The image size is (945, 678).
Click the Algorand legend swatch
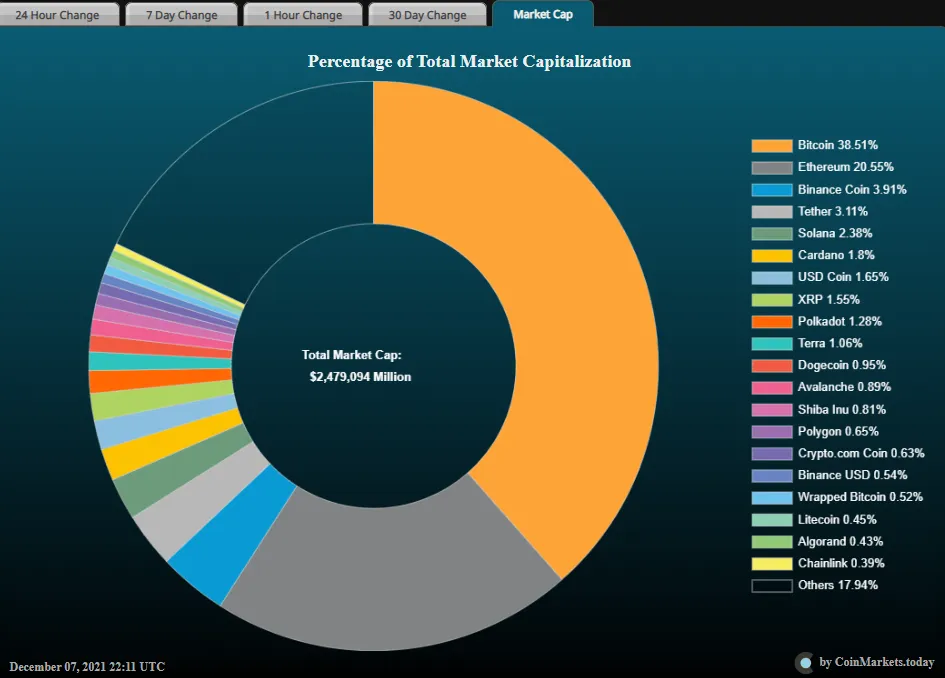pos(771,542)
